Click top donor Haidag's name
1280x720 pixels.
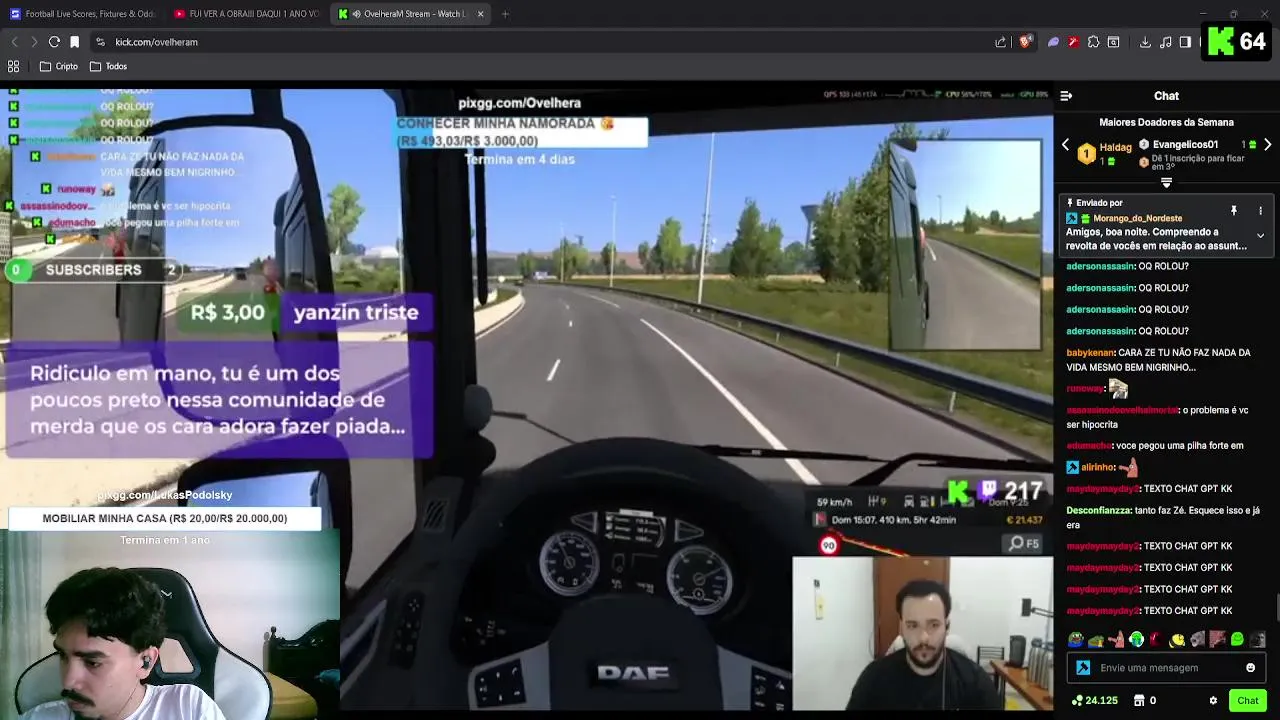[1115, 147]
